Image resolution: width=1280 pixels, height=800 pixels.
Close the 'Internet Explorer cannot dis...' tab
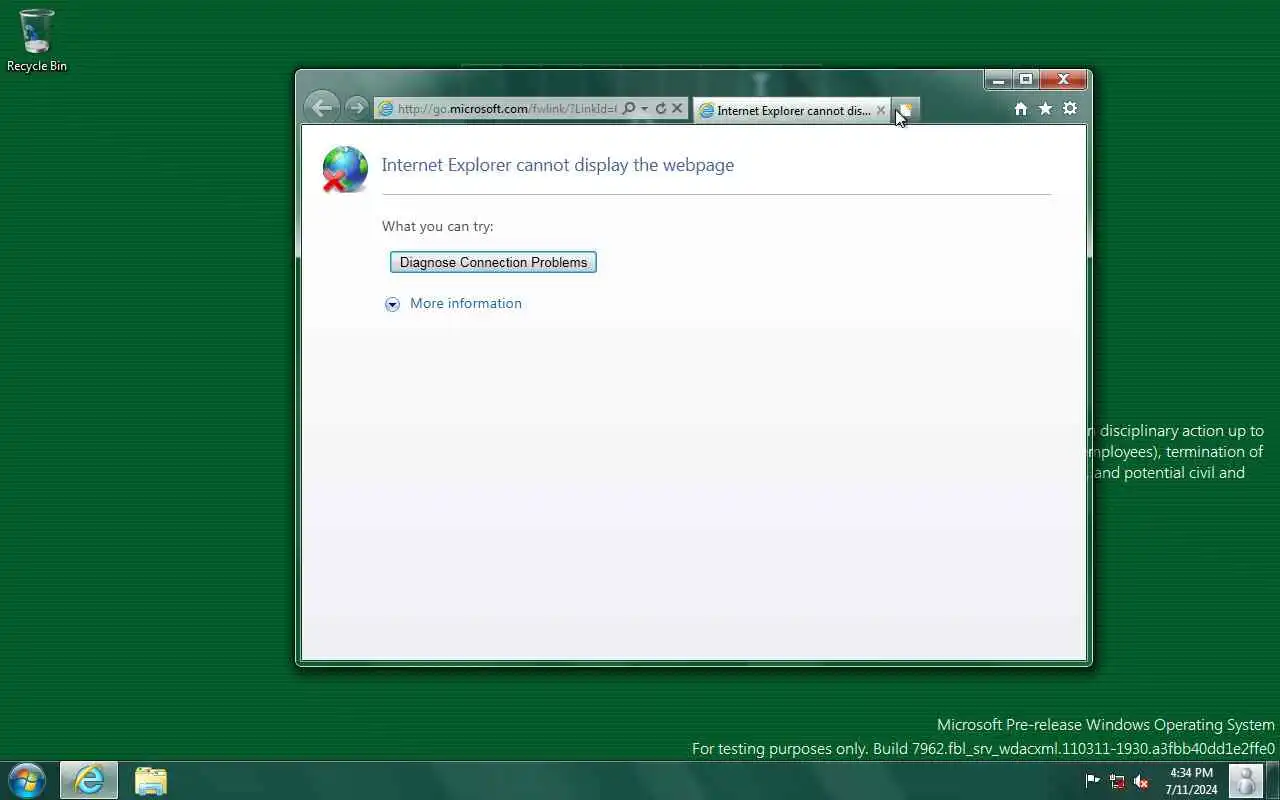click(881, 110)
